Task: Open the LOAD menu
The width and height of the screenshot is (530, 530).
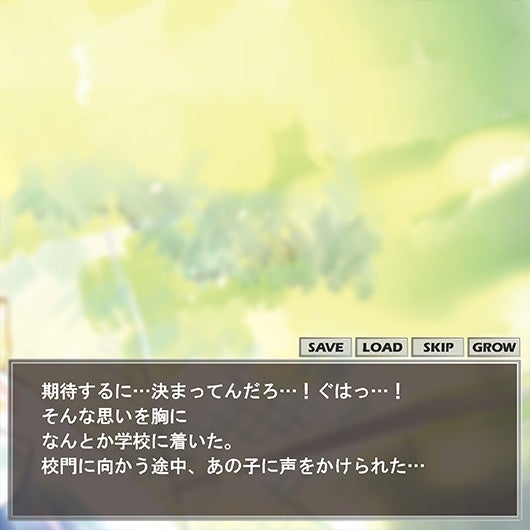Action: 382,347
